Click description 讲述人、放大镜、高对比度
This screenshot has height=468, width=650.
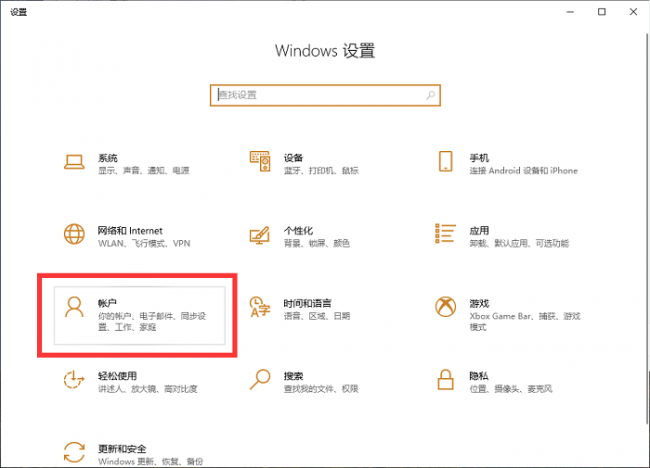point(148,389)
